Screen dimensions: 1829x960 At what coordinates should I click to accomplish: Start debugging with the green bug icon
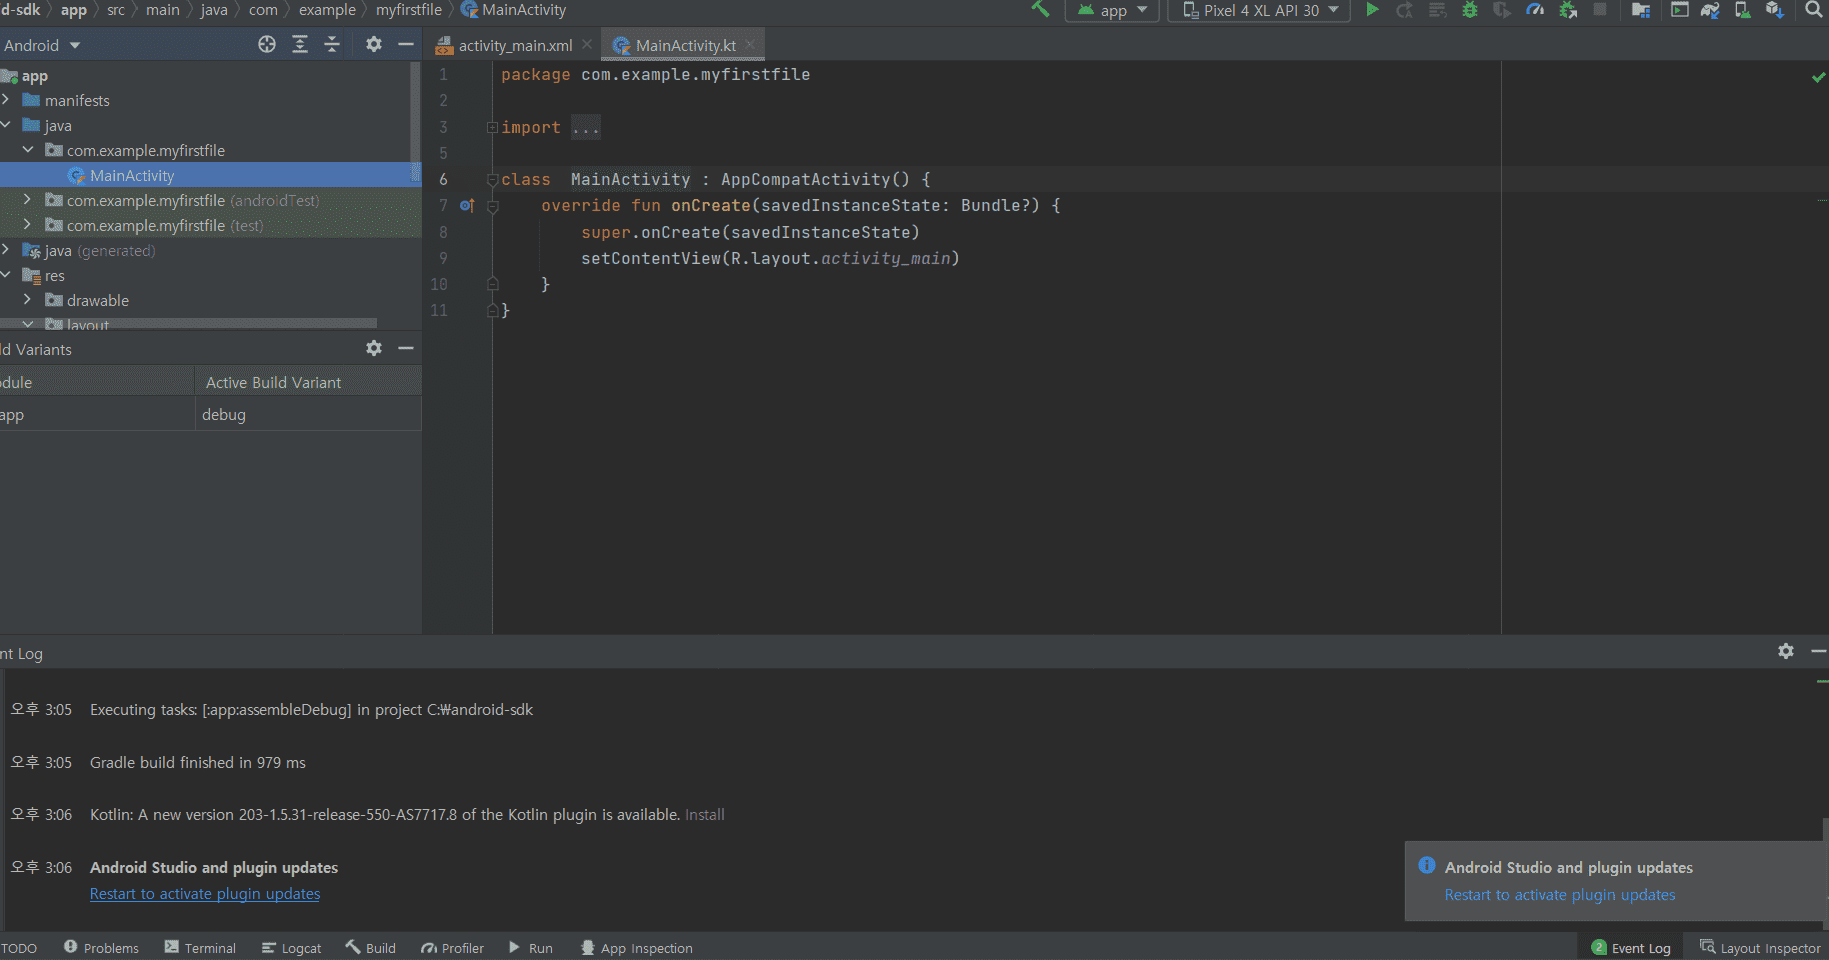1469,10
